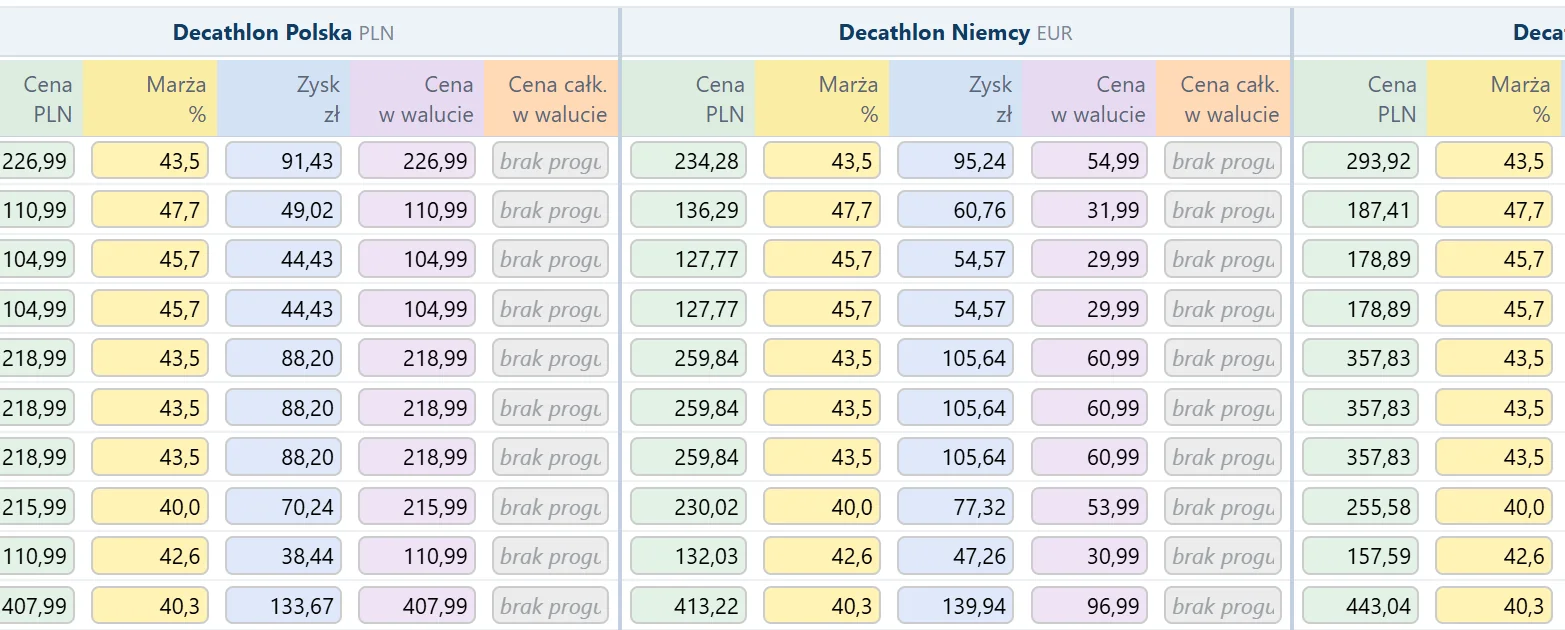Select the 53,99 currency price field
The width and height of the screenshot is (1565, 630).
coord(1089,507)
